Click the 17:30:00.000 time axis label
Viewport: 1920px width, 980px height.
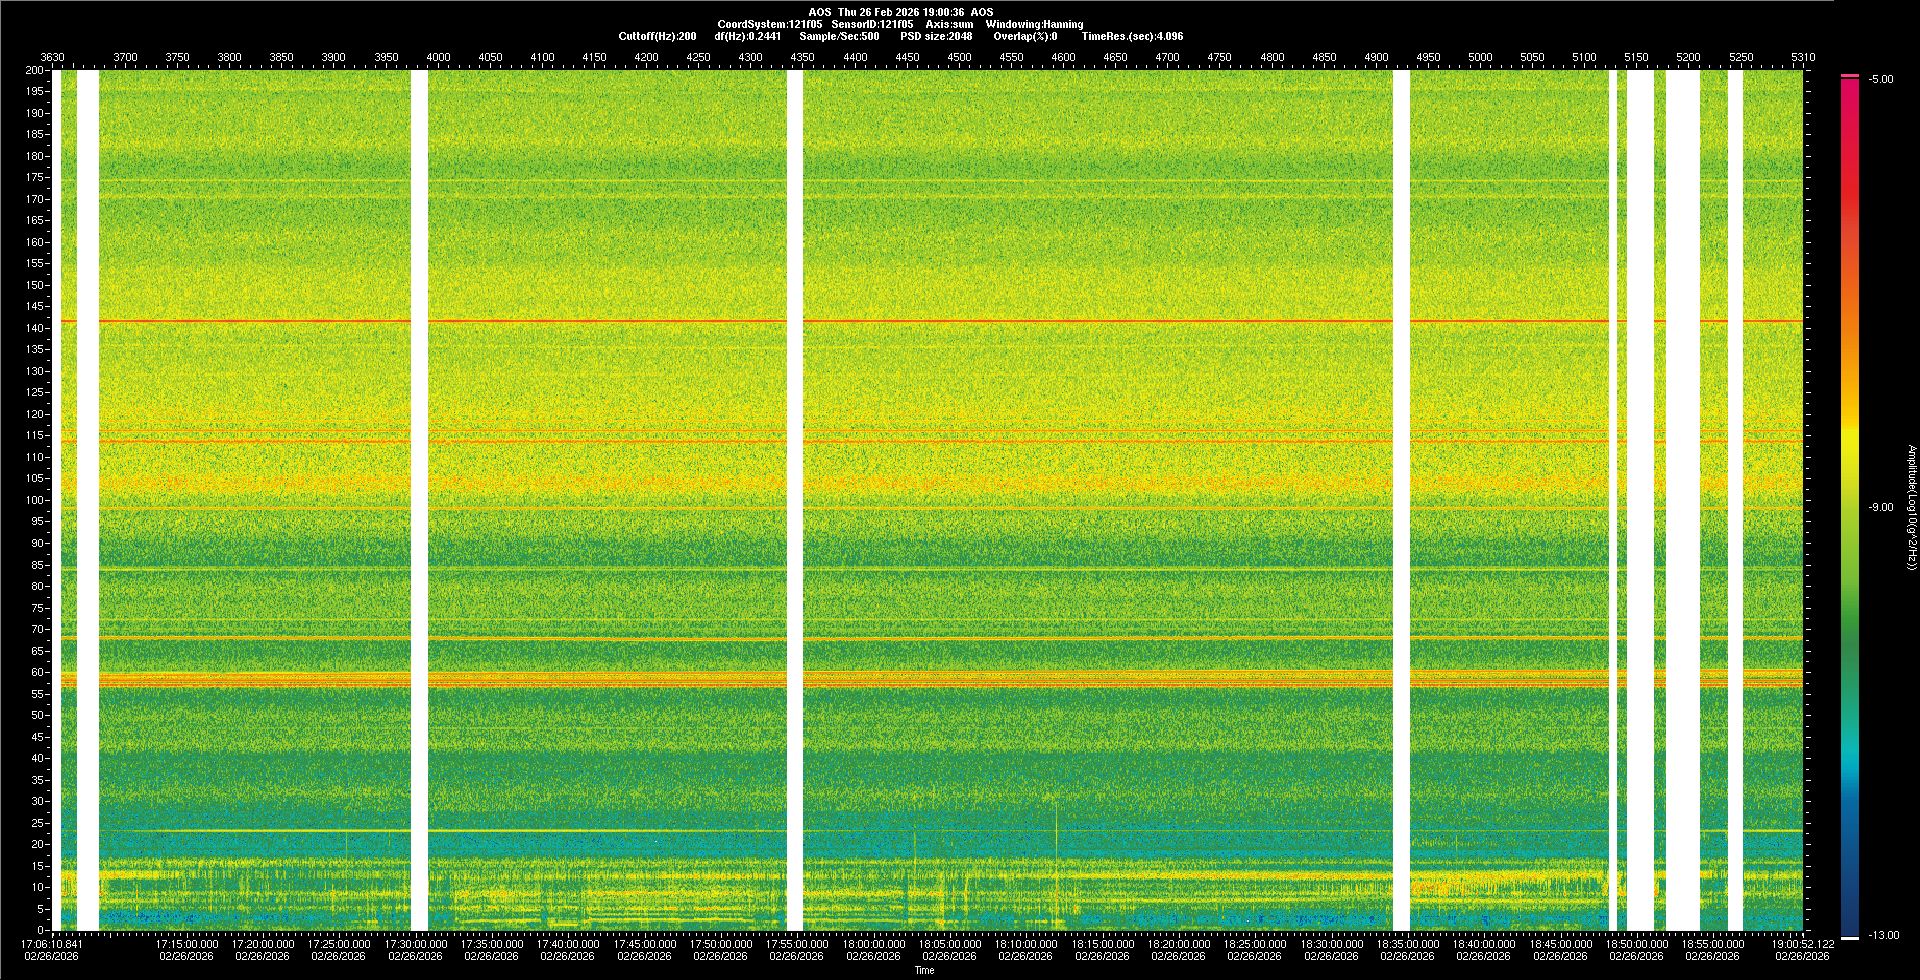416,944
